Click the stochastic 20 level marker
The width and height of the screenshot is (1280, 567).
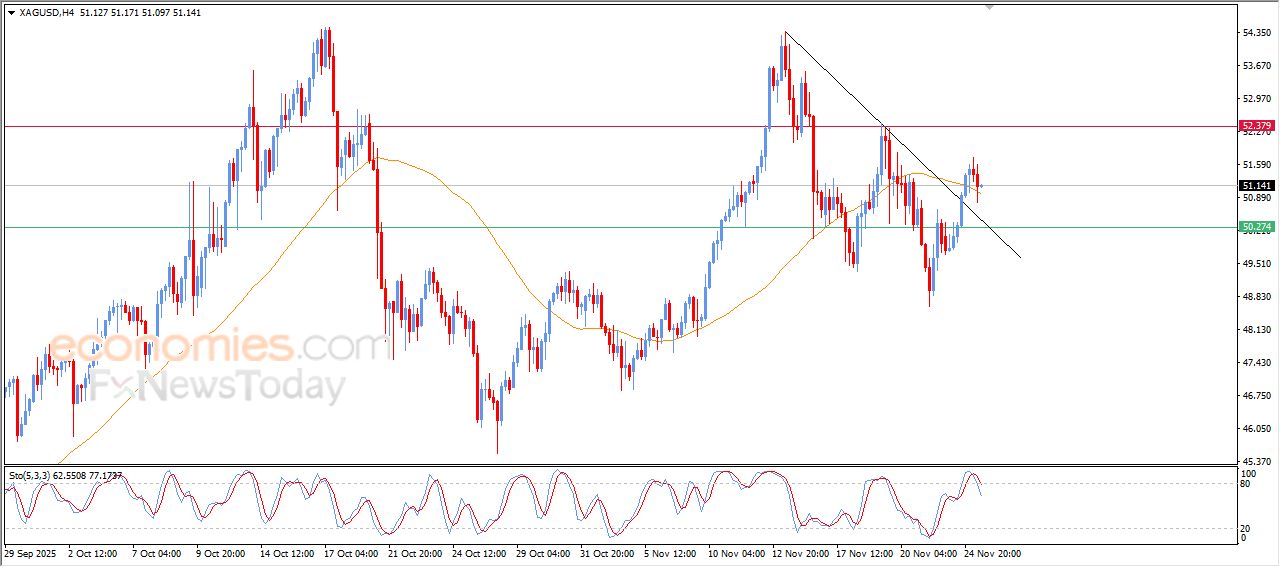point(1246,528)
